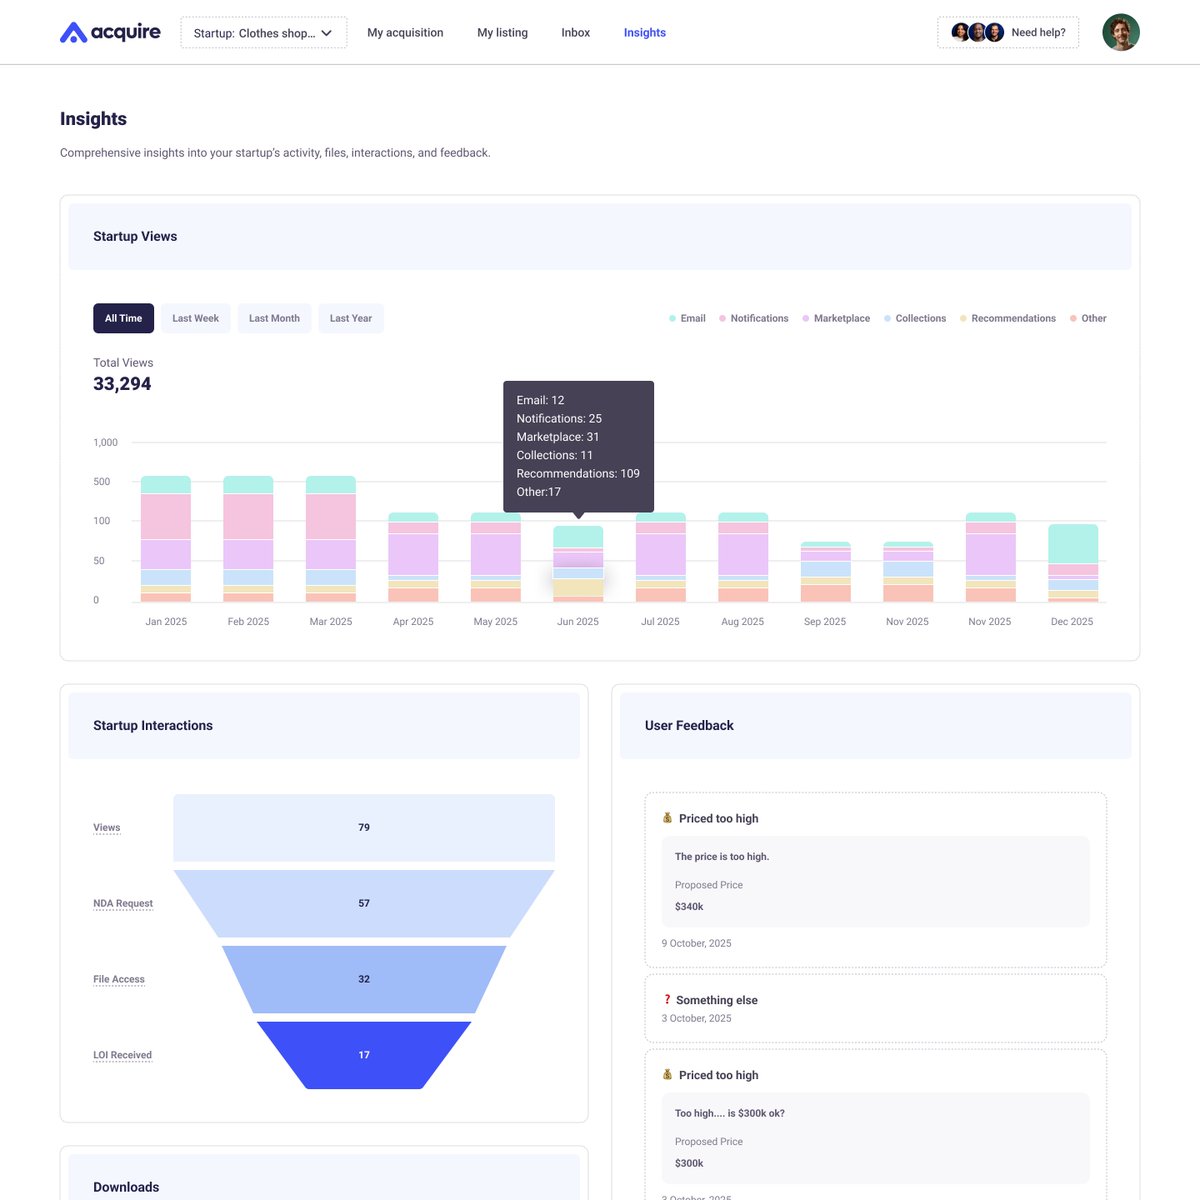
Task: Open the user profile avatar
Action: pos(1121,32)
